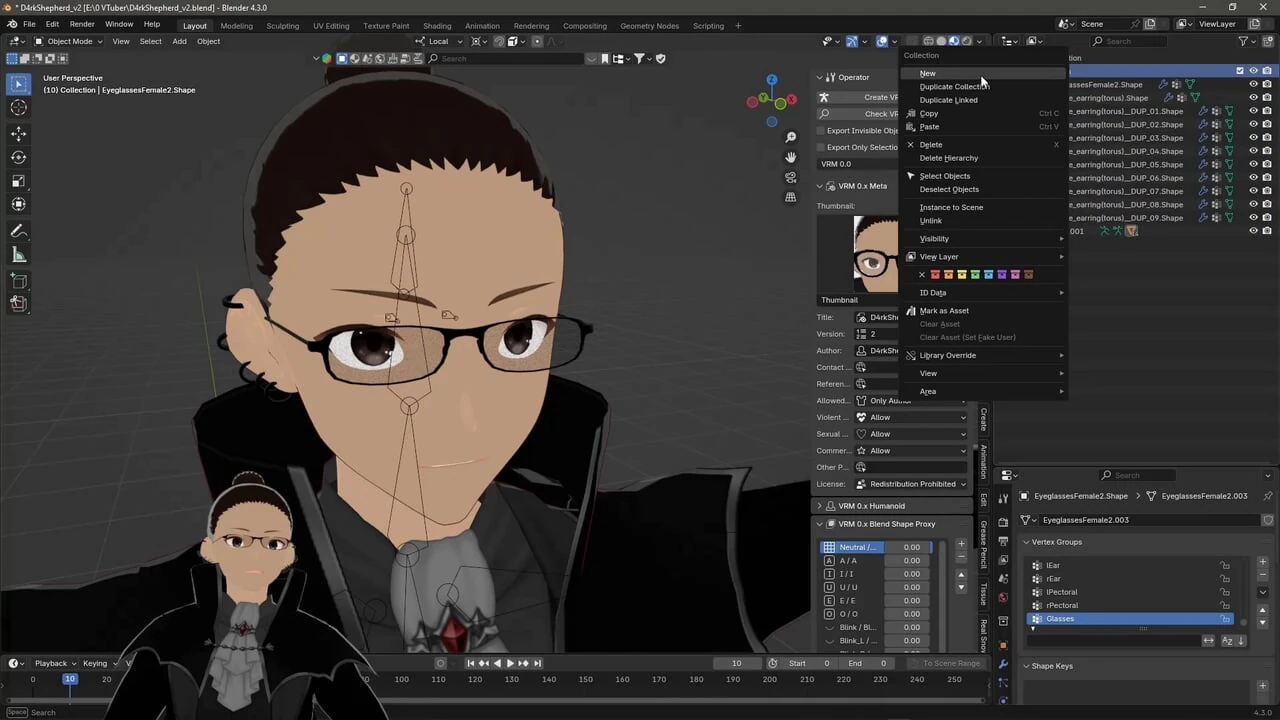Add a new vertex group with plus button
The width and height of the screenshot is (1280, 720).
pyautogui.click(x=1262, y=562)
